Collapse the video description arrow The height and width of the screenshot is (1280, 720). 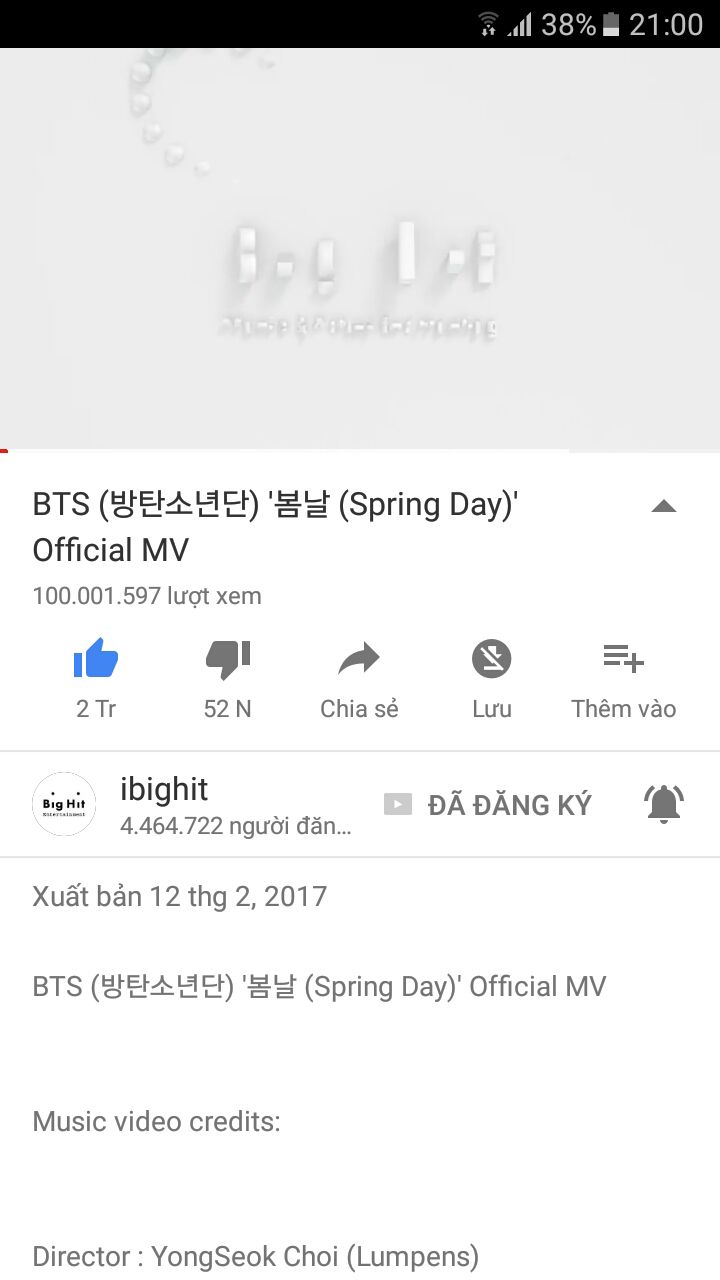click(664, 506)
